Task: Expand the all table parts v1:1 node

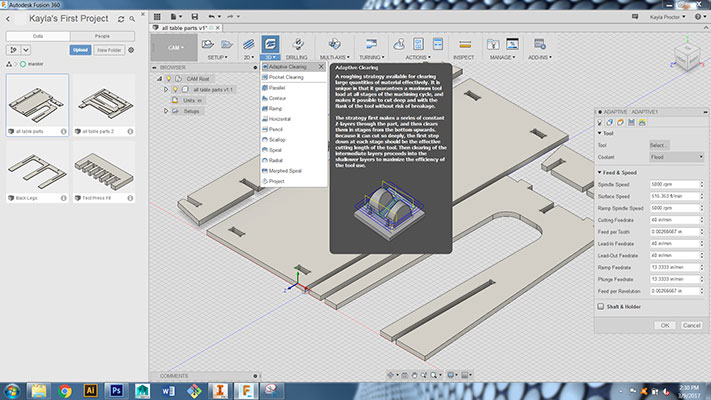Action: pos(166,89)
